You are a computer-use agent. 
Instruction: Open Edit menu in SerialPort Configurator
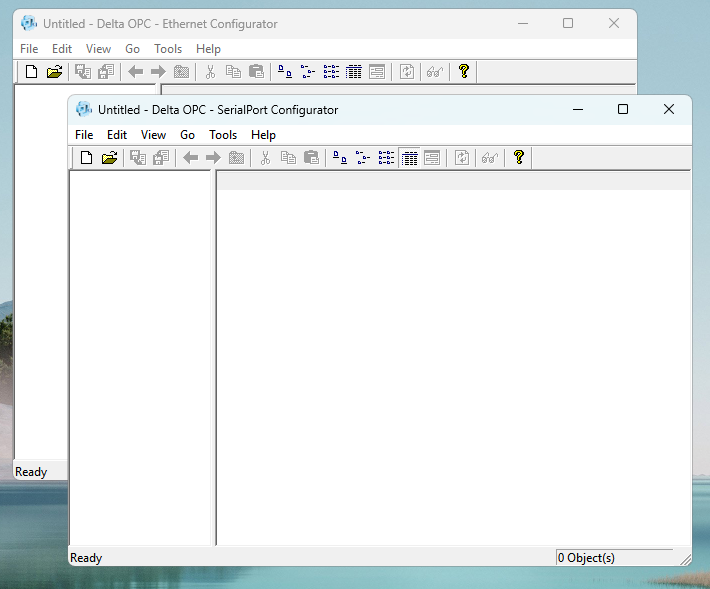click(x=117, y=135)
